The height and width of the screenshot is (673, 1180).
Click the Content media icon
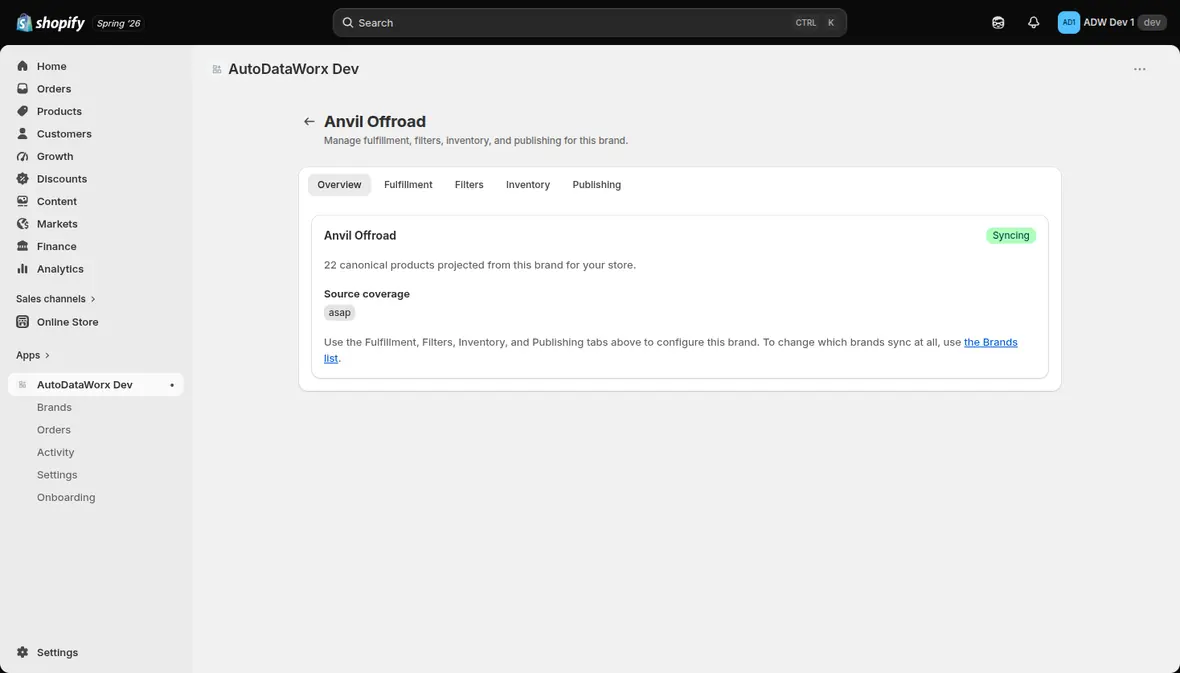tap(23, 202)
